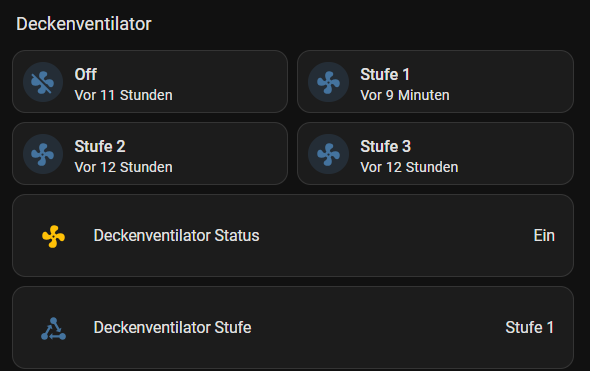Open the Deckenventilator Status entity name
This screenshot has height=371, width=590.
pyautogui.click(x=176, y=236)
